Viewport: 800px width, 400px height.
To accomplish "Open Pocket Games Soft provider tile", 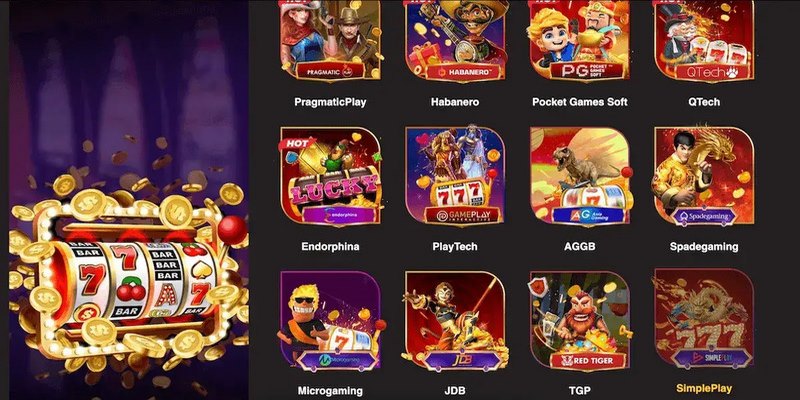I will point(580,40).
